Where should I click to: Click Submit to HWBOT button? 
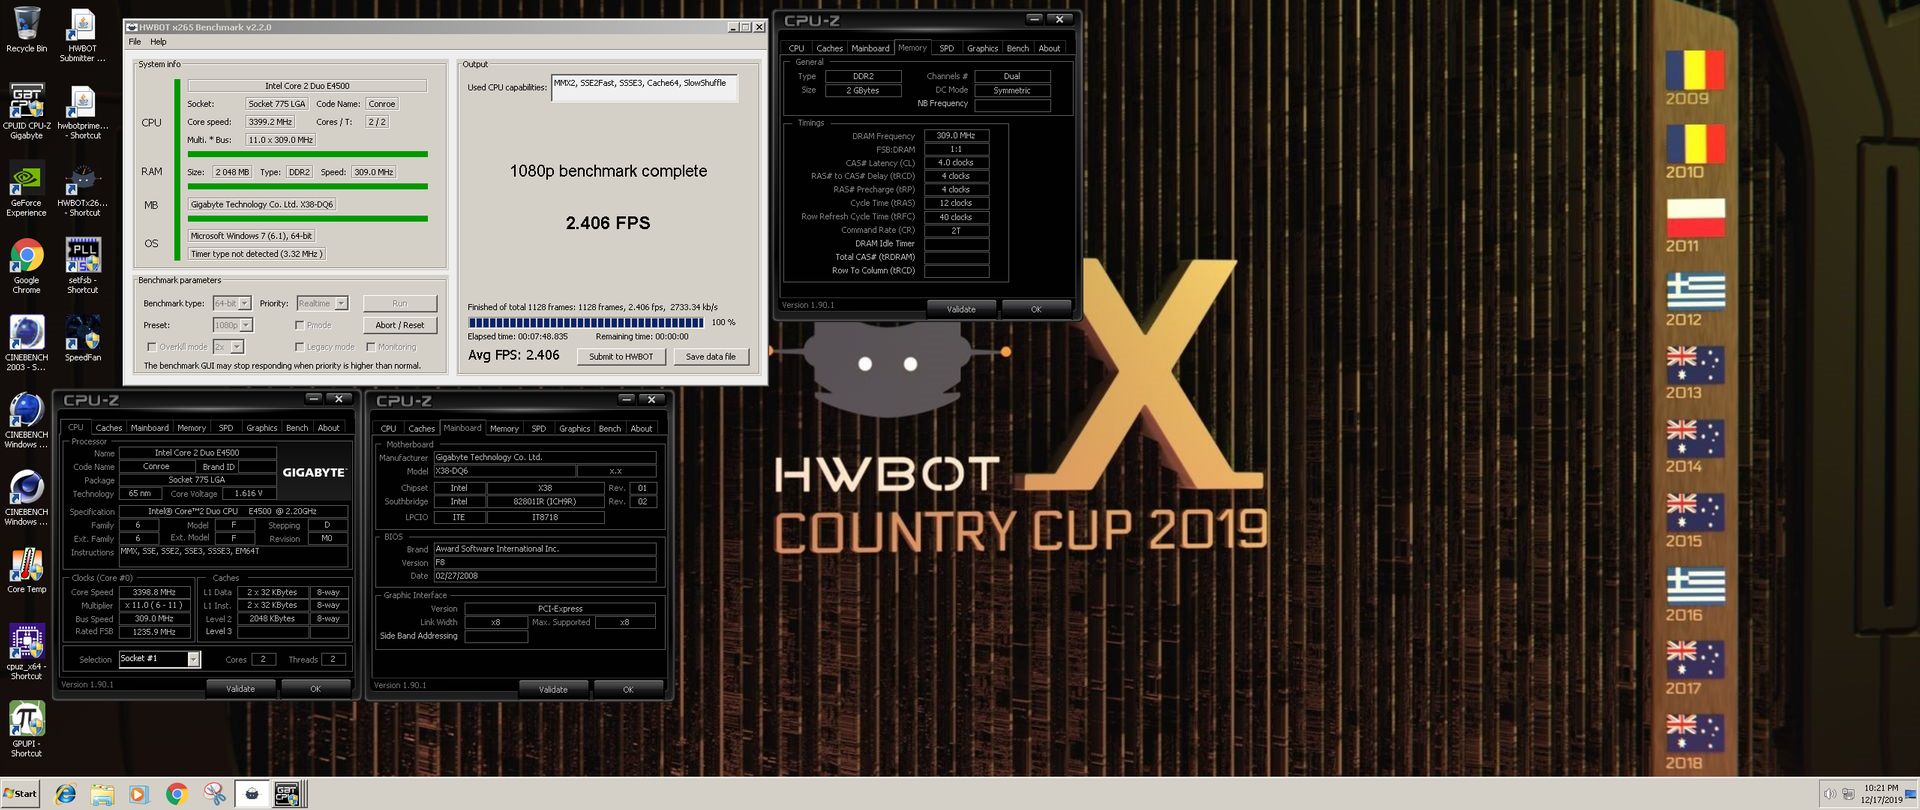coord(621,357)
